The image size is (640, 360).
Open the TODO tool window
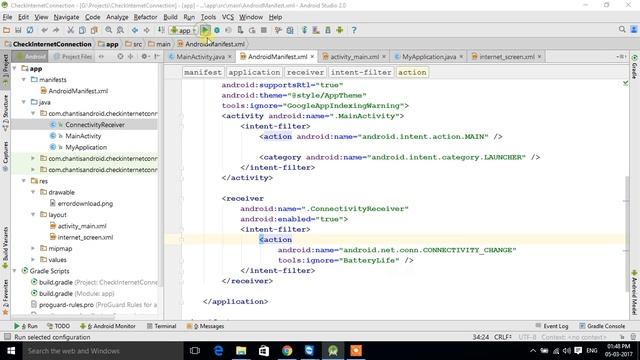[58, 326]
